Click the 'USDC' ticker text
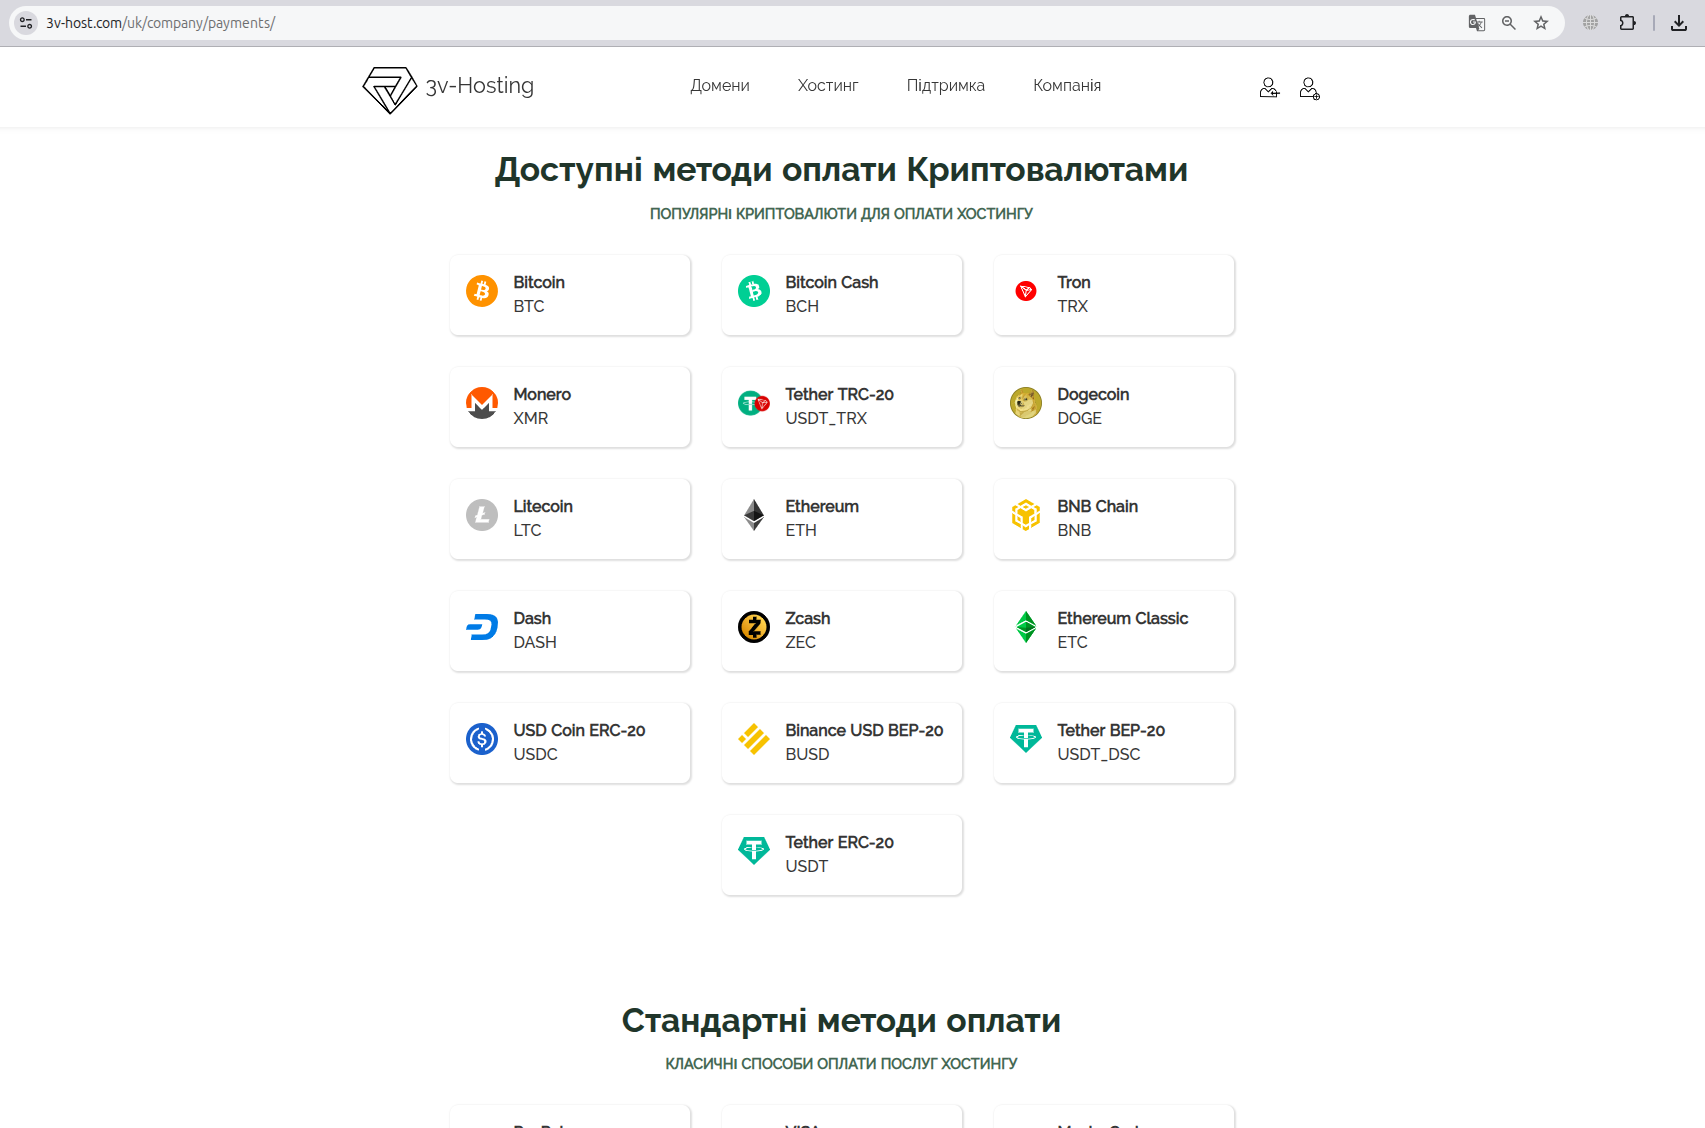This screenshot has height=1128, width=1705. coord(535,755)
